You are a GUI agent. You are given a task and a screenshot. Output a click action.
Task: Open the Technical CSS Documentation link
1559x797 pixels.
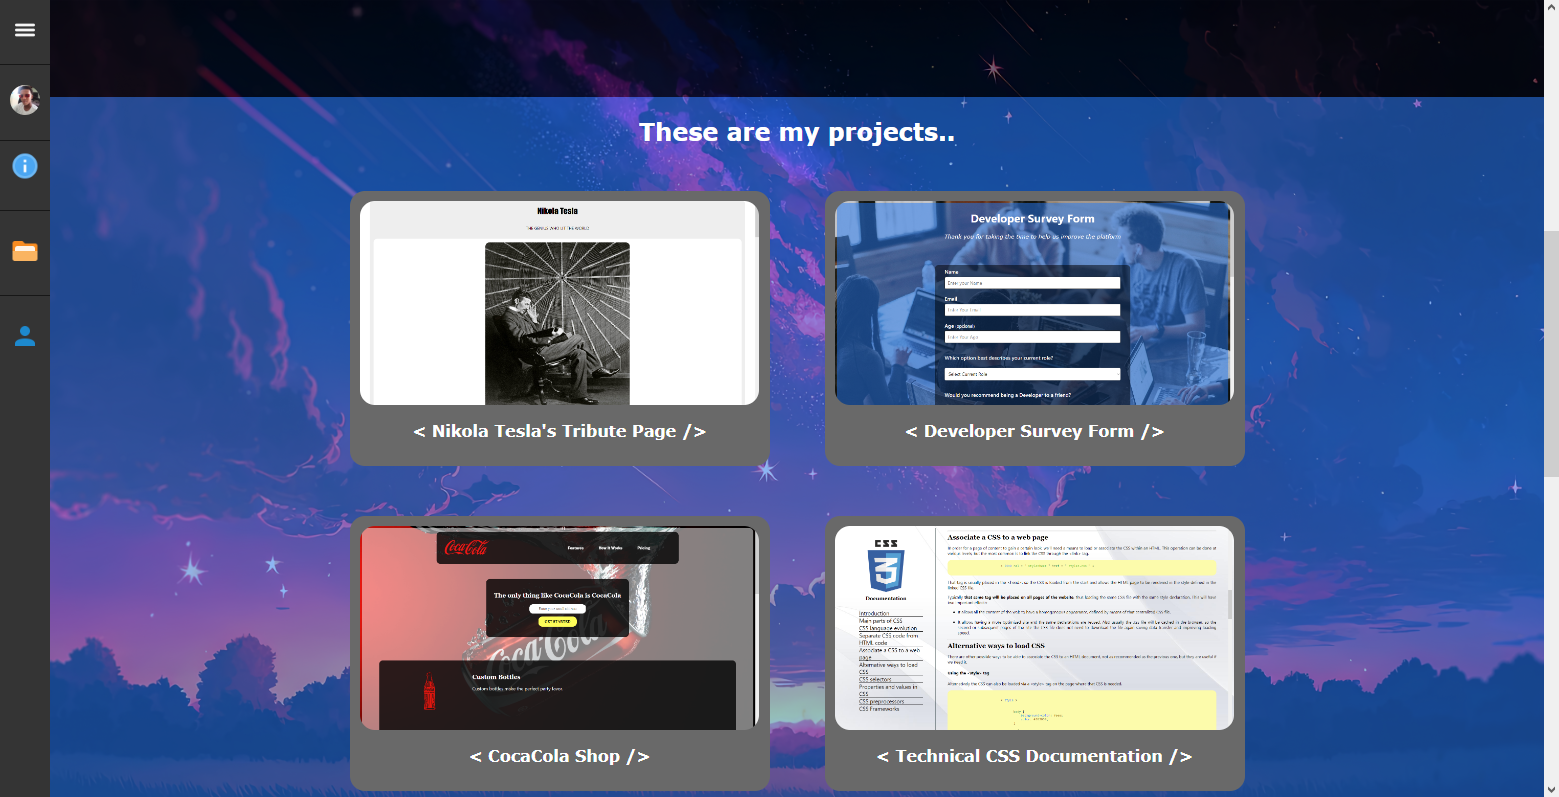(x=1034, y=756)
